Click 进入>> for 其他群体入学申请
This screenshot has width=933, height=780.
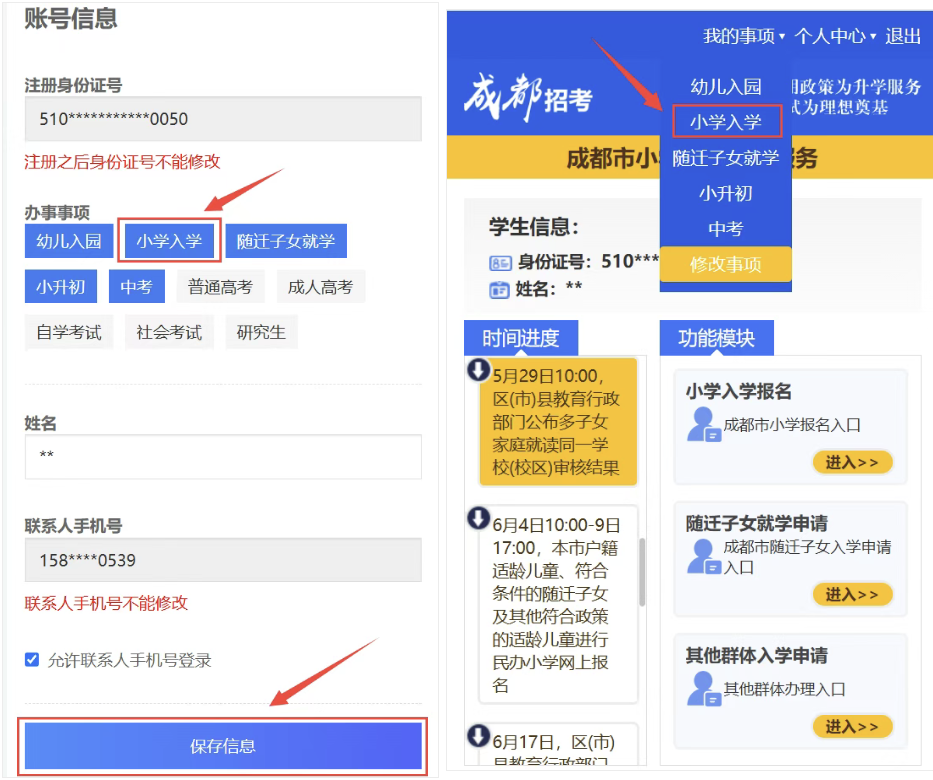coord(852,726)
